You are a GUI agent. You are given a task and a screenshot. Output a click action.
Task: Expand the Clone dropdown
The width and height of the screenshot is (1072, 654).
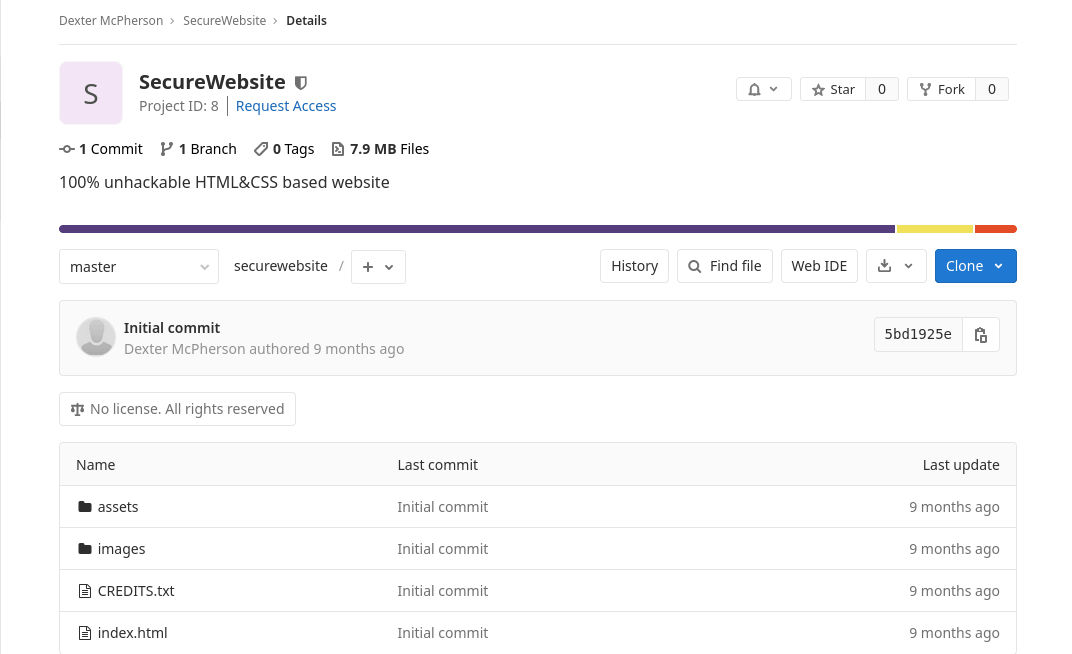(975, 266)
